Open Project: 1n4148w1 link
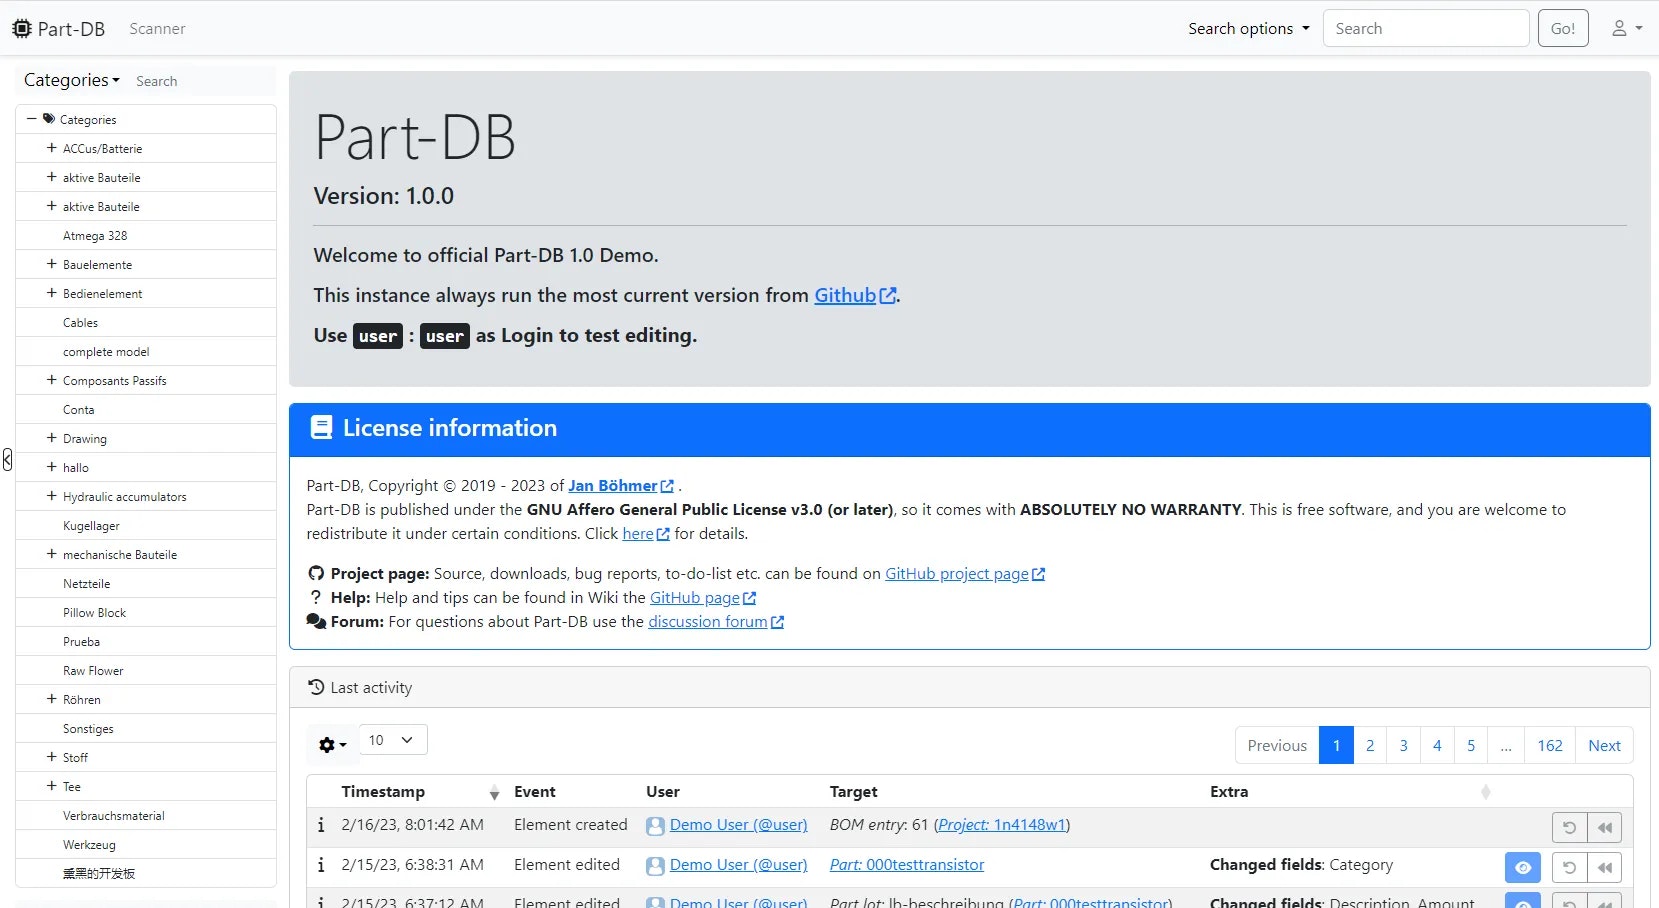Image resolution: width=1659 pixels, height=908 pixels. (1002, 825)
